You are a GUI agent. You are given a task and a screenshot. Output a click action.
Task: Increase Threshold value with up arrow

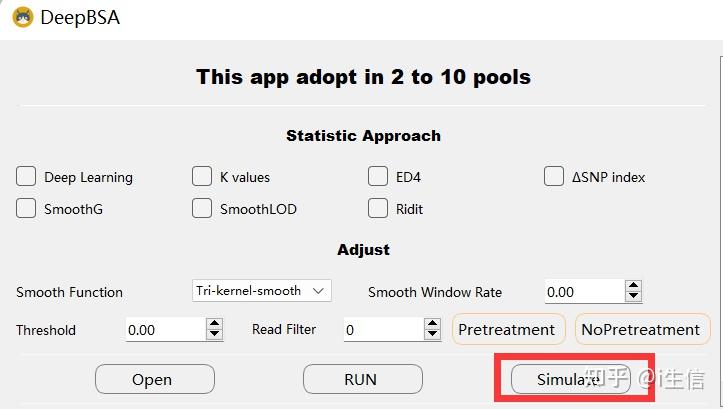coord(214,324)
